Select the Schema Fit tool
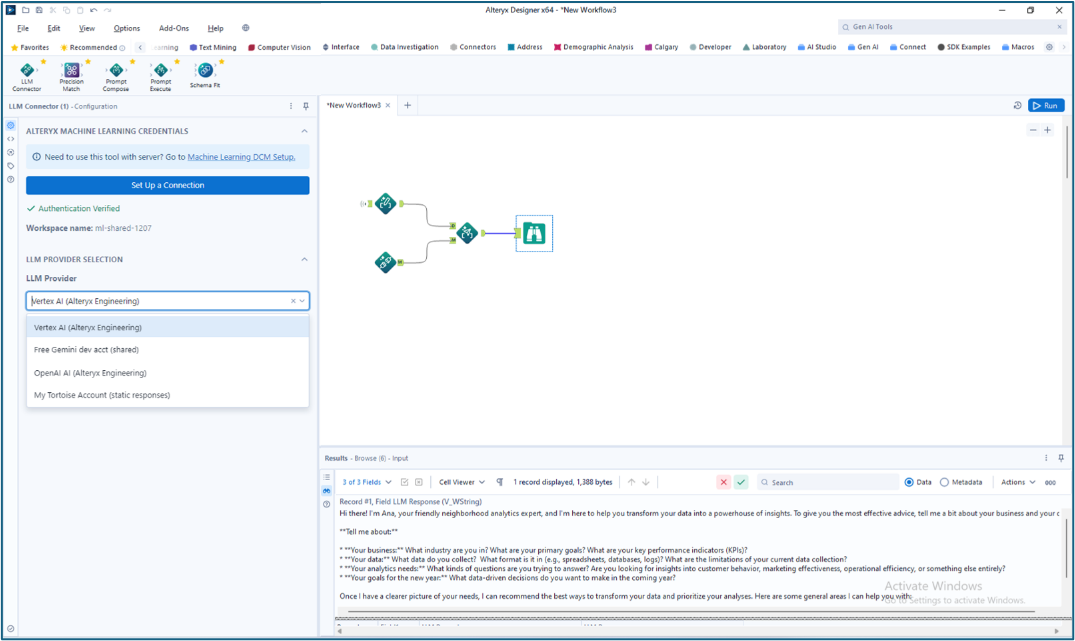The width and height of the screenshot is (1075, 641). 204,70
